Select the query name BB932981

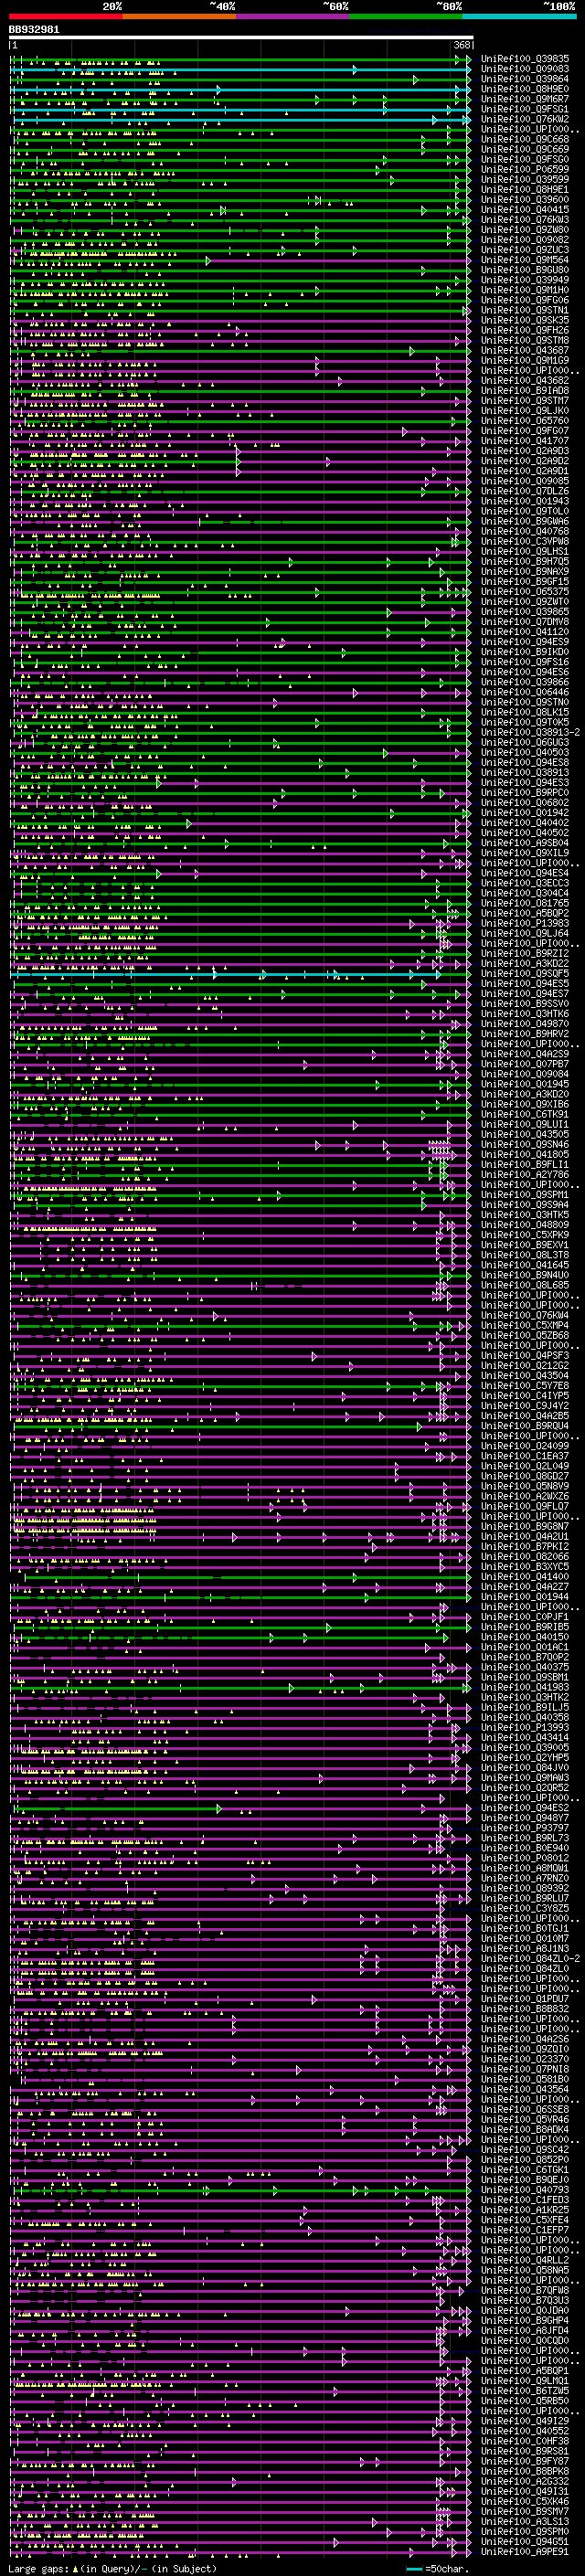(x=34, y=30)
